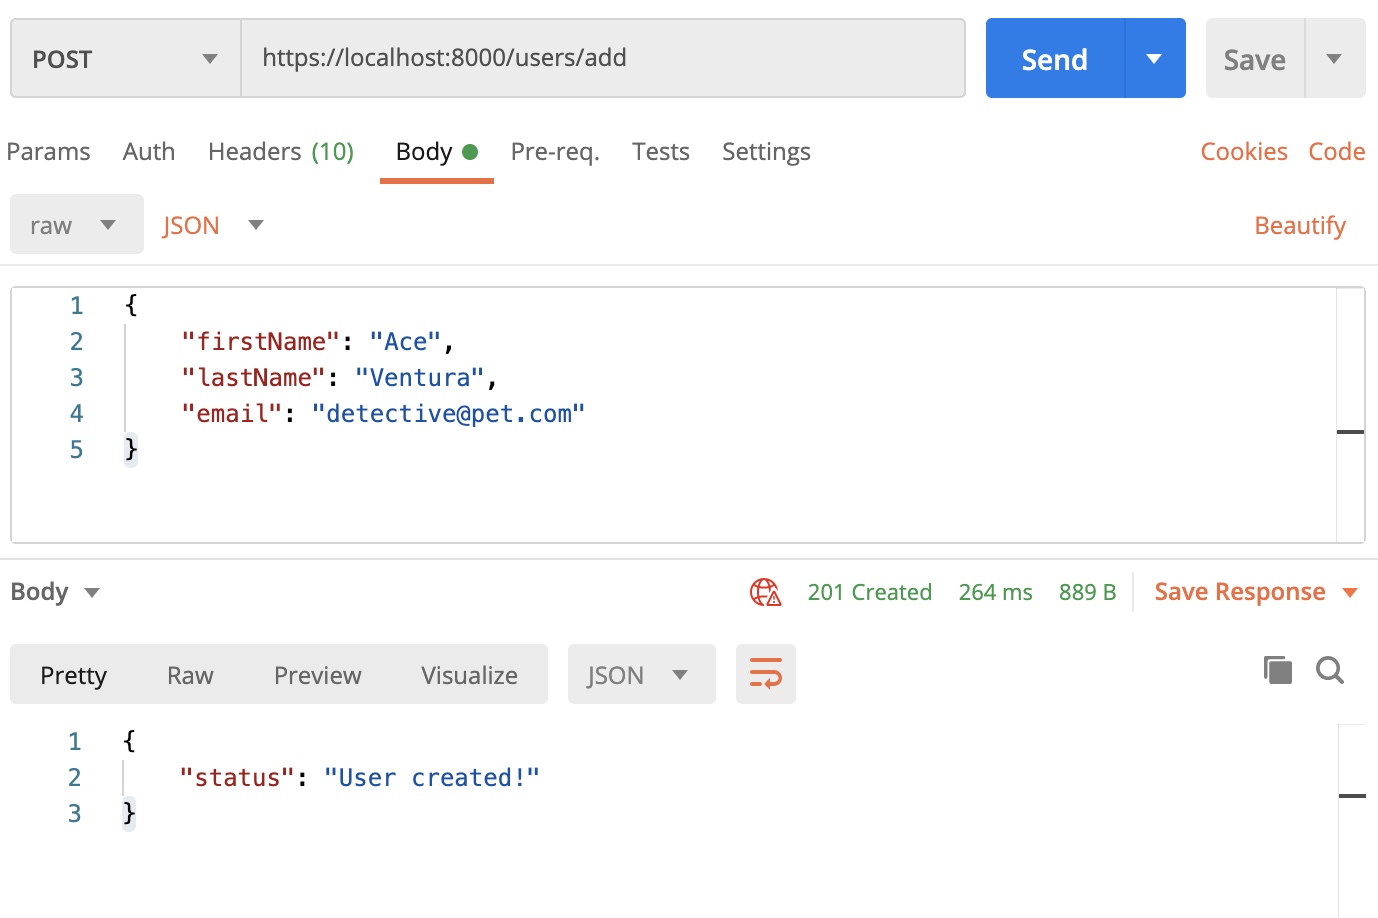Switch to the Params tab
This screenshot has height=918, width=1378.
[x=48, y=151]
